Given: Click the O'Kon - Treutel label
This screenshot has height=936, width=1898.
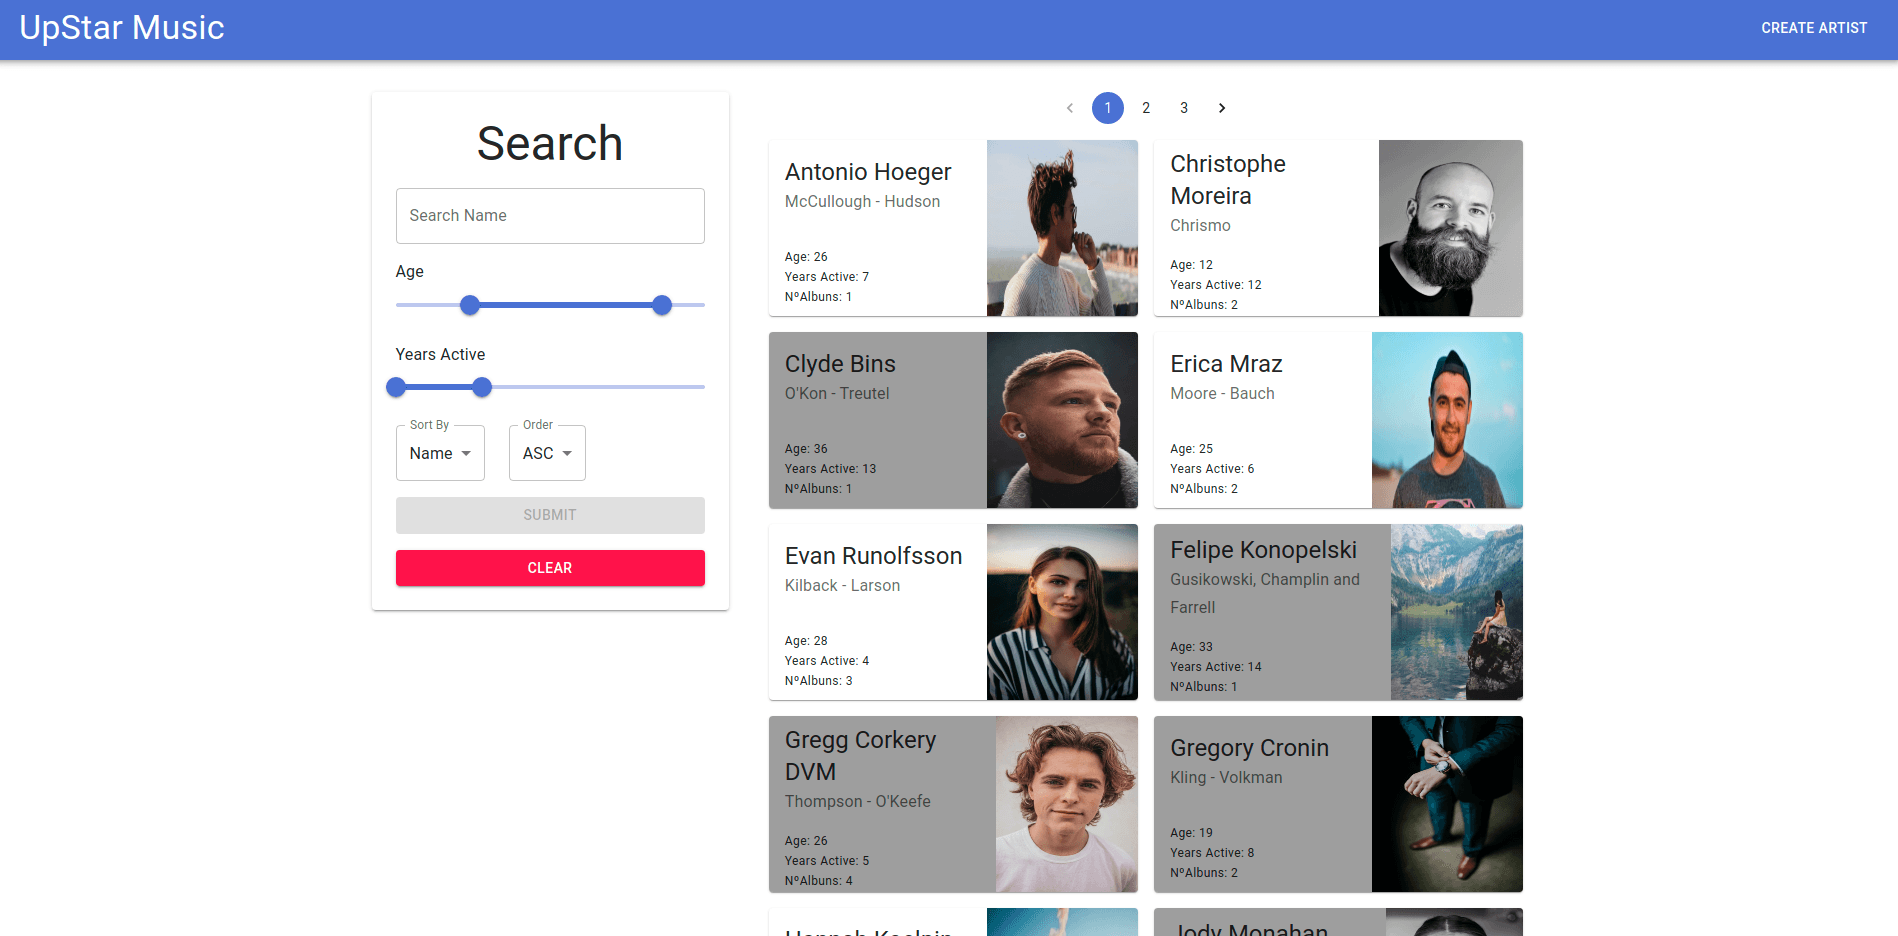Looking at the screenshot, I should pyautogui.click(x=837, y=394).
